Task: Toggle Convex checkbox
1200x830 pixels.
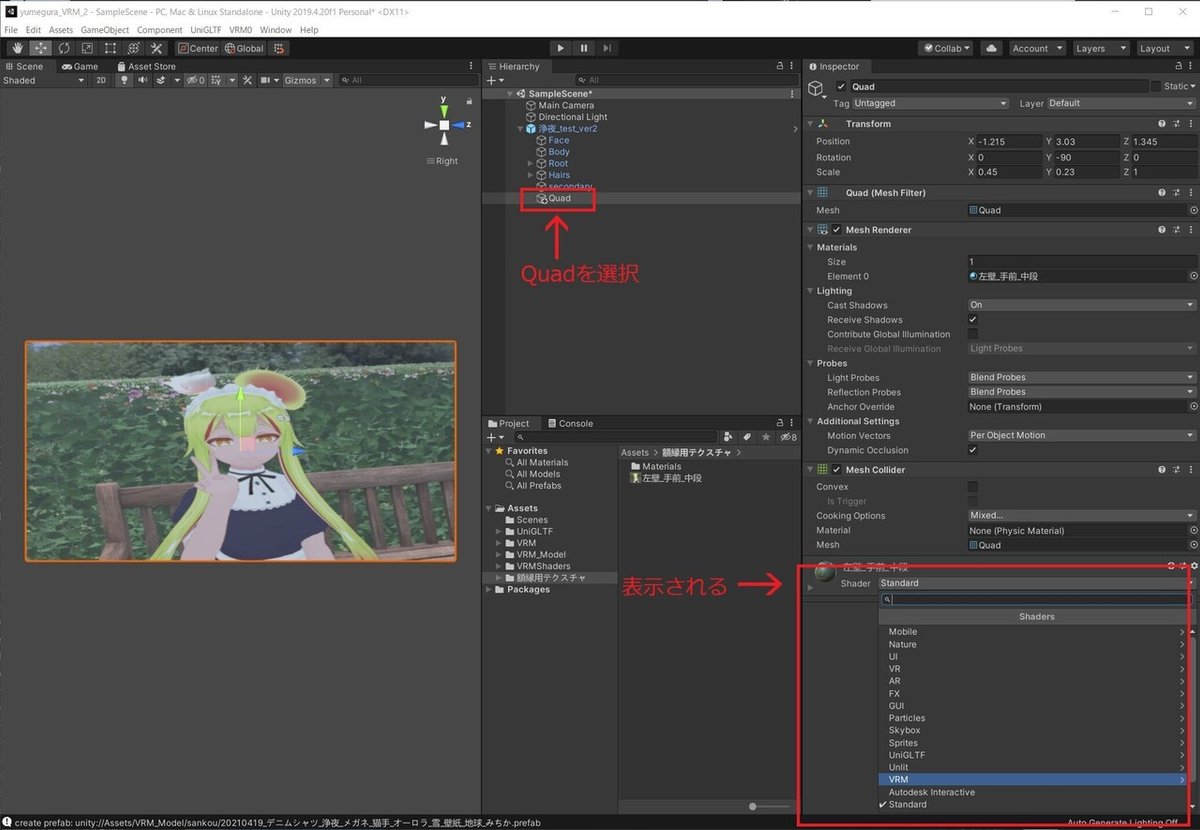Action: point(973,487)
